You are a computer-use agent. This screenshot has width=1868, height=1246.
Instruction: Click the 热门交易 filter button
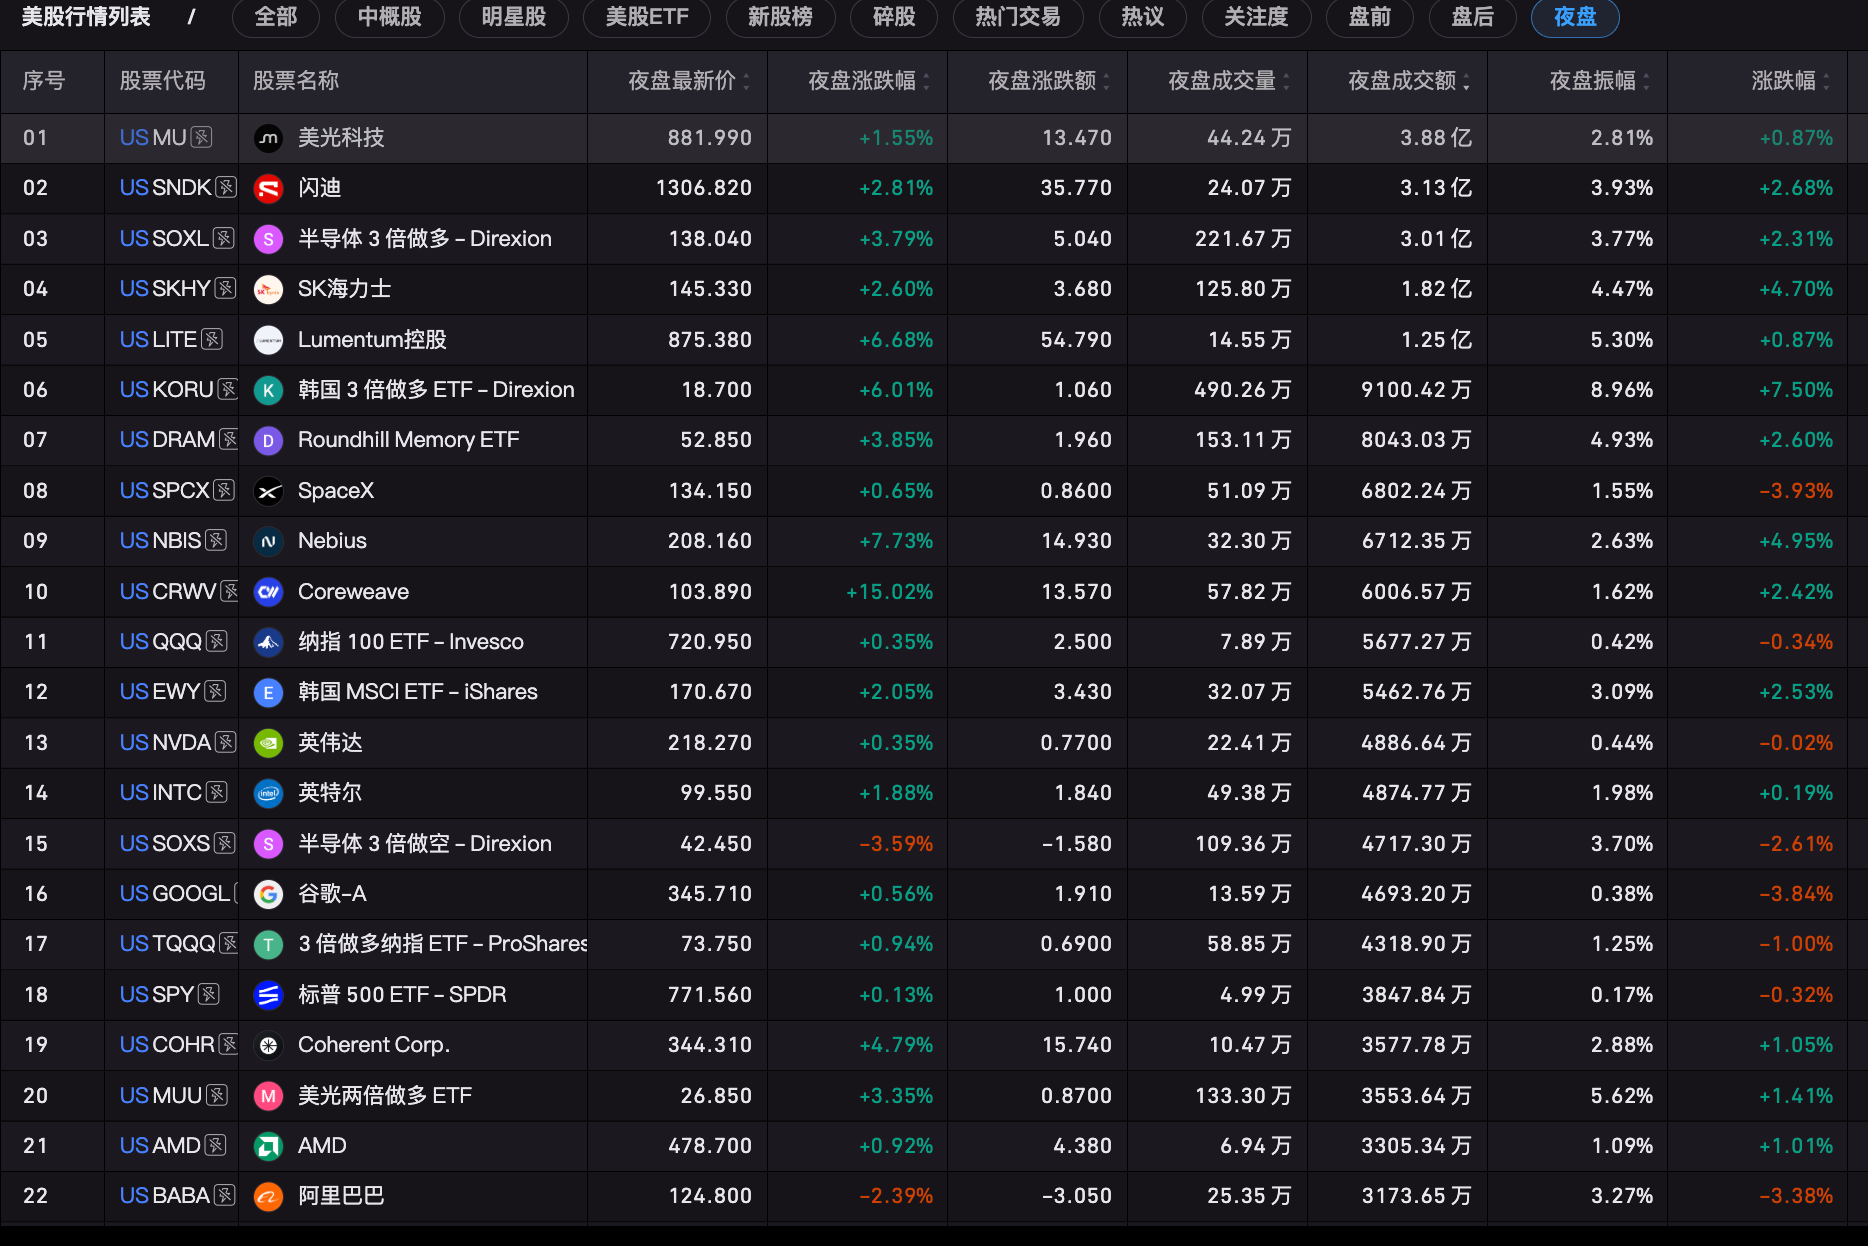(1017, 17)
